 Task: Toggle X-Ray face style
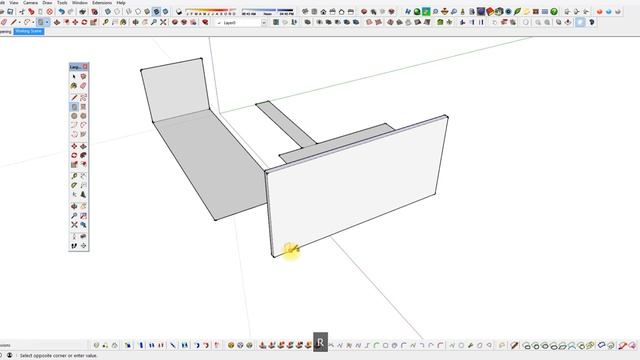(108, 12)
